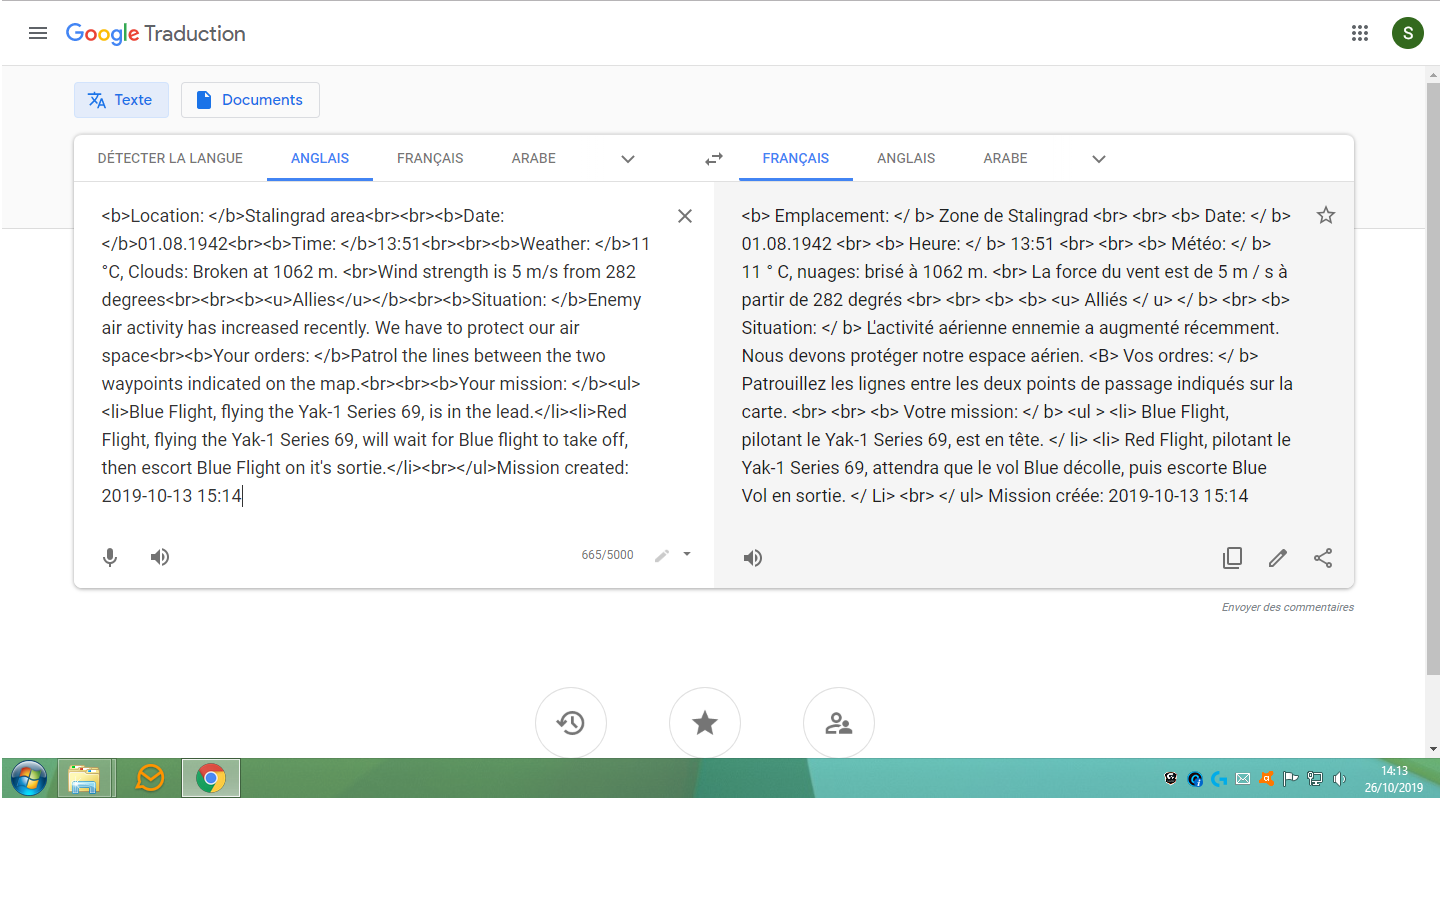Switch to Documents translation mode
The height and width of the screenshot is (900, 1440).
[250, 100]
